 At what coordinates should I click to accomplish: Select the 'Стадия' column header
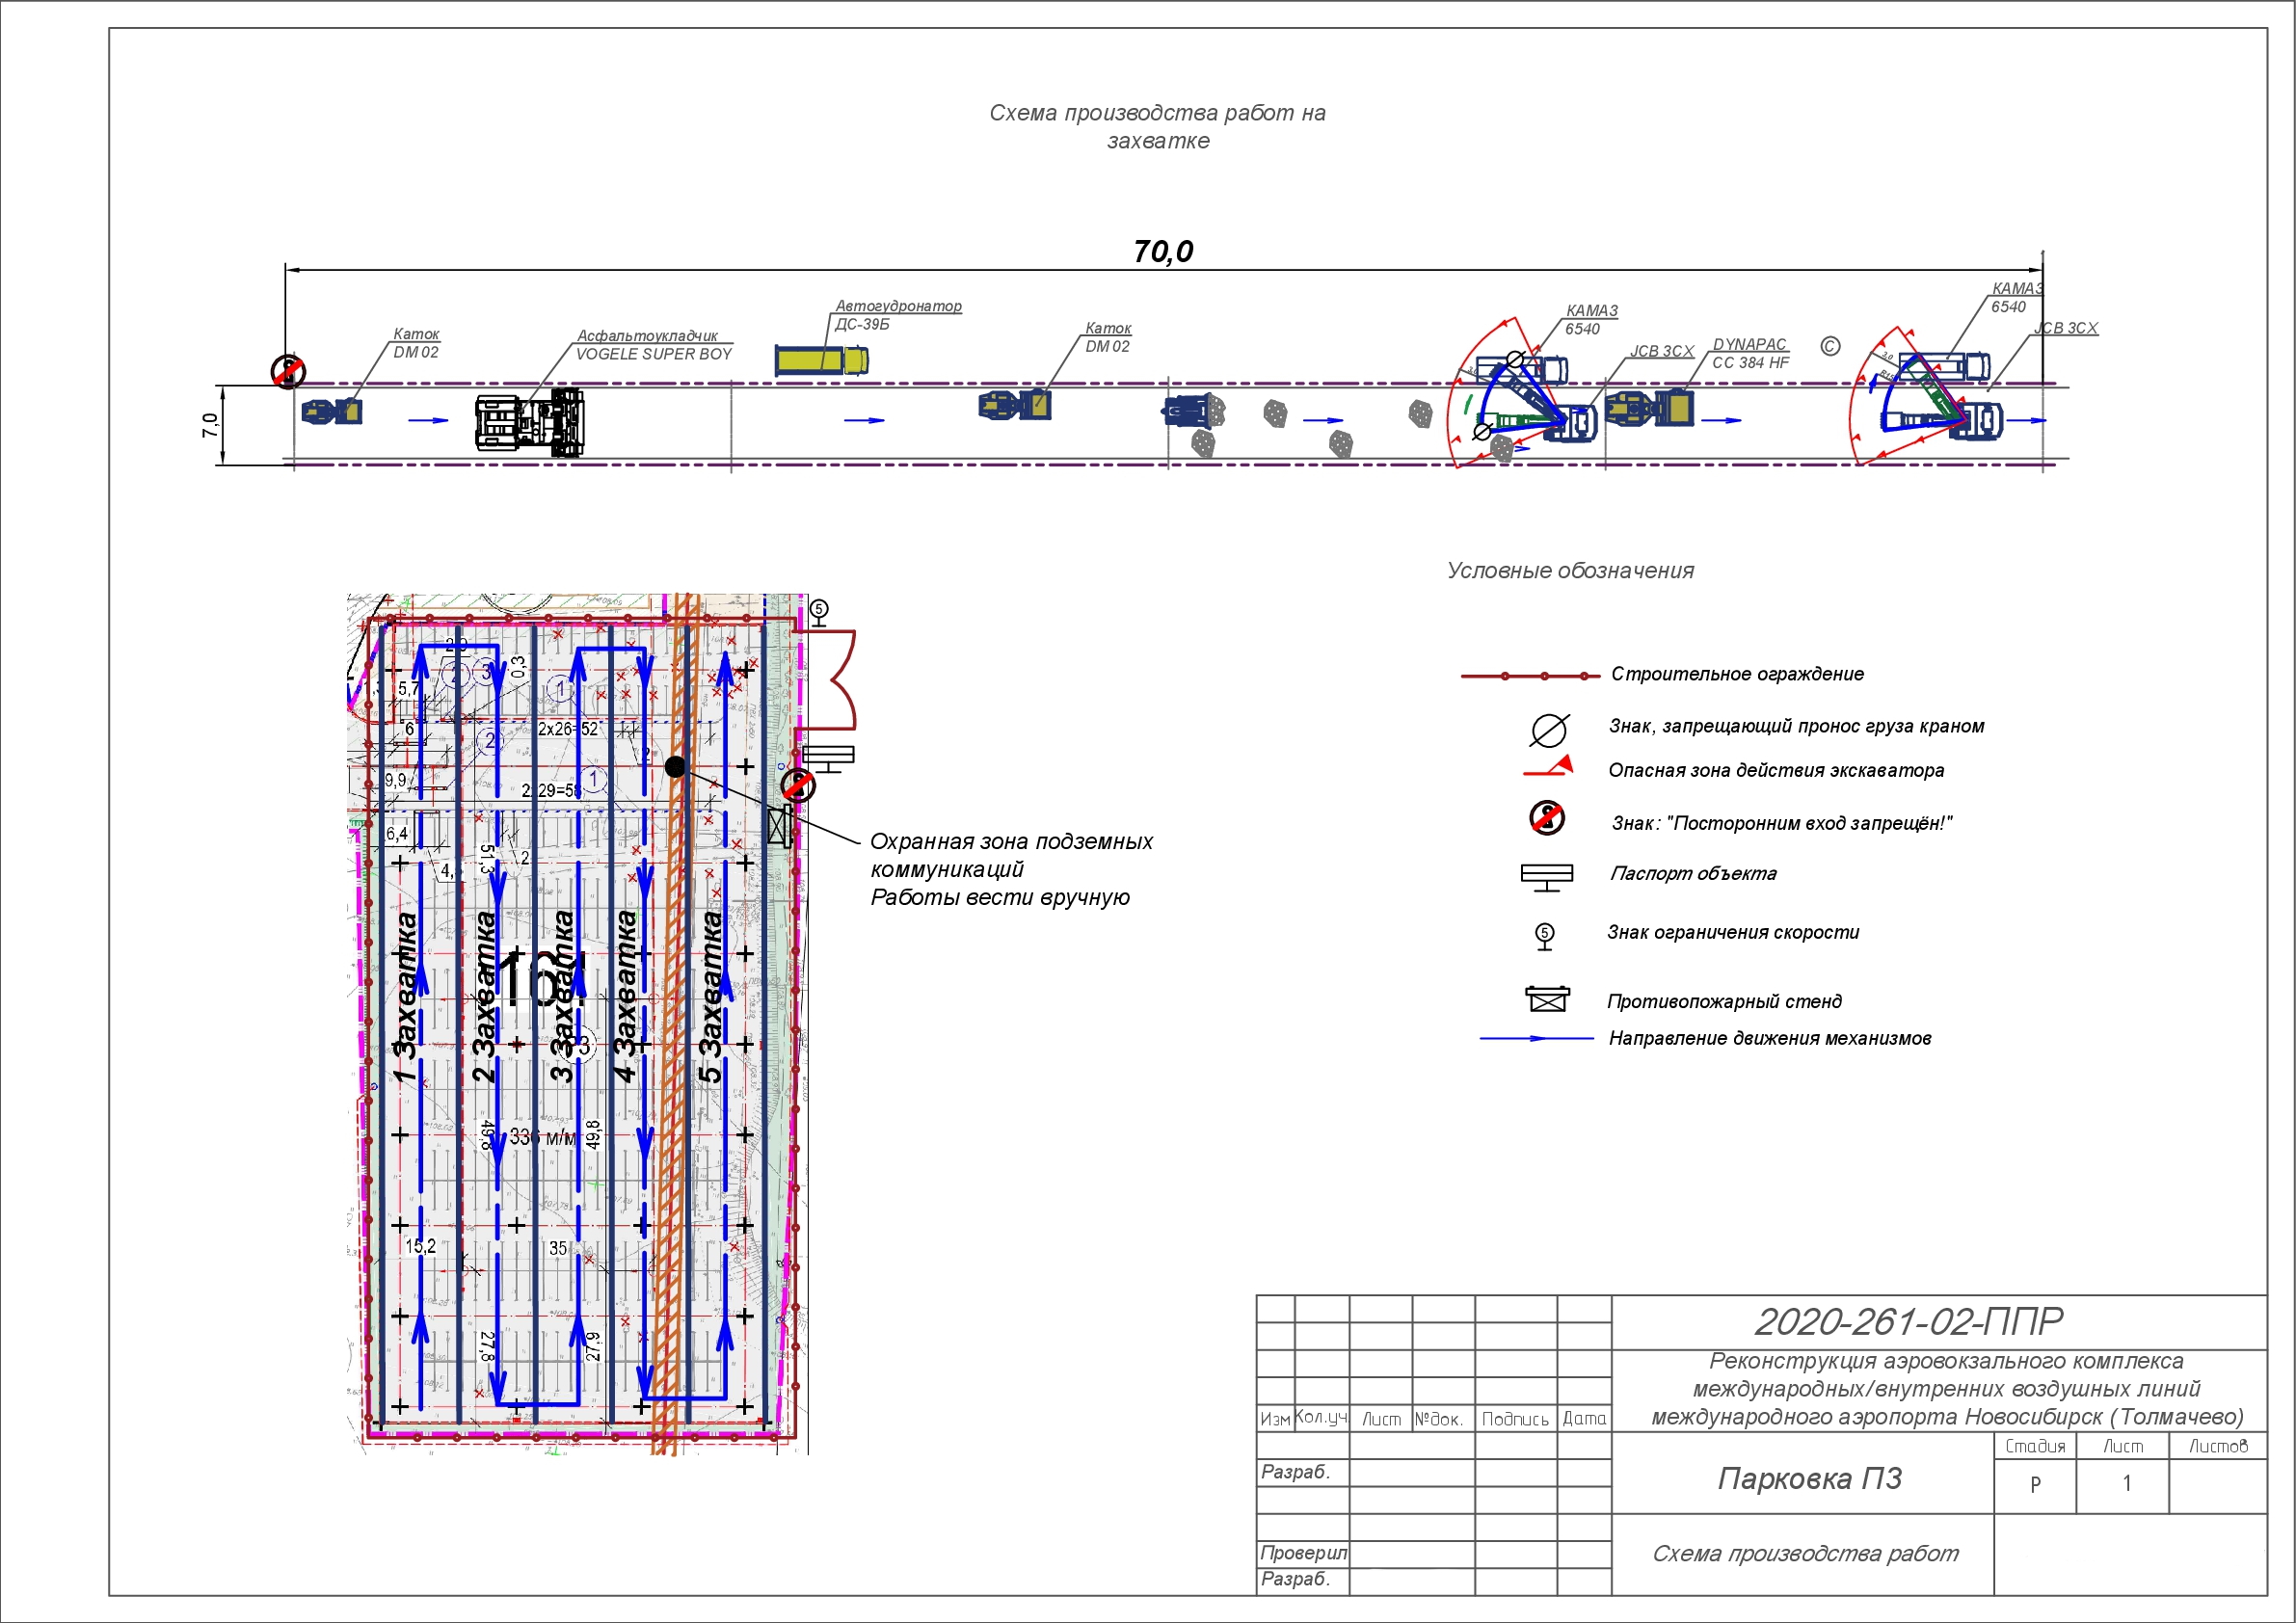click(2035, 1447)
